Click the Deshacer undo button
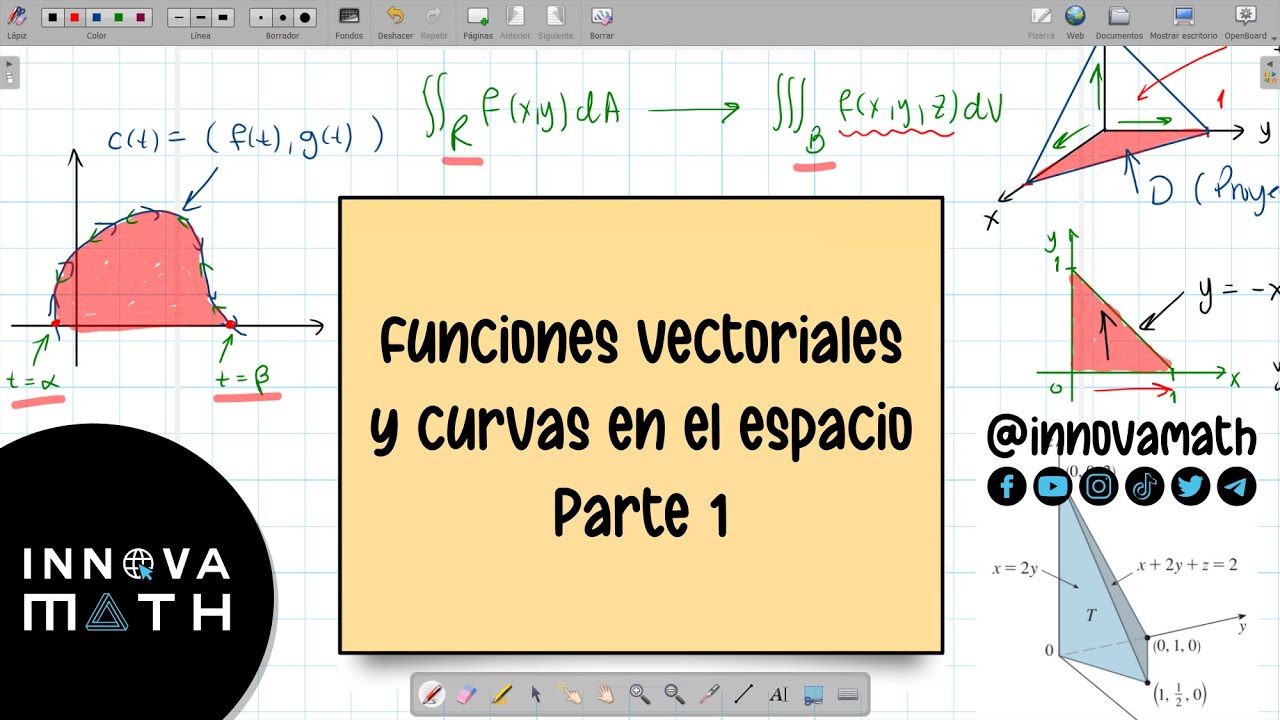 [395, 22]
